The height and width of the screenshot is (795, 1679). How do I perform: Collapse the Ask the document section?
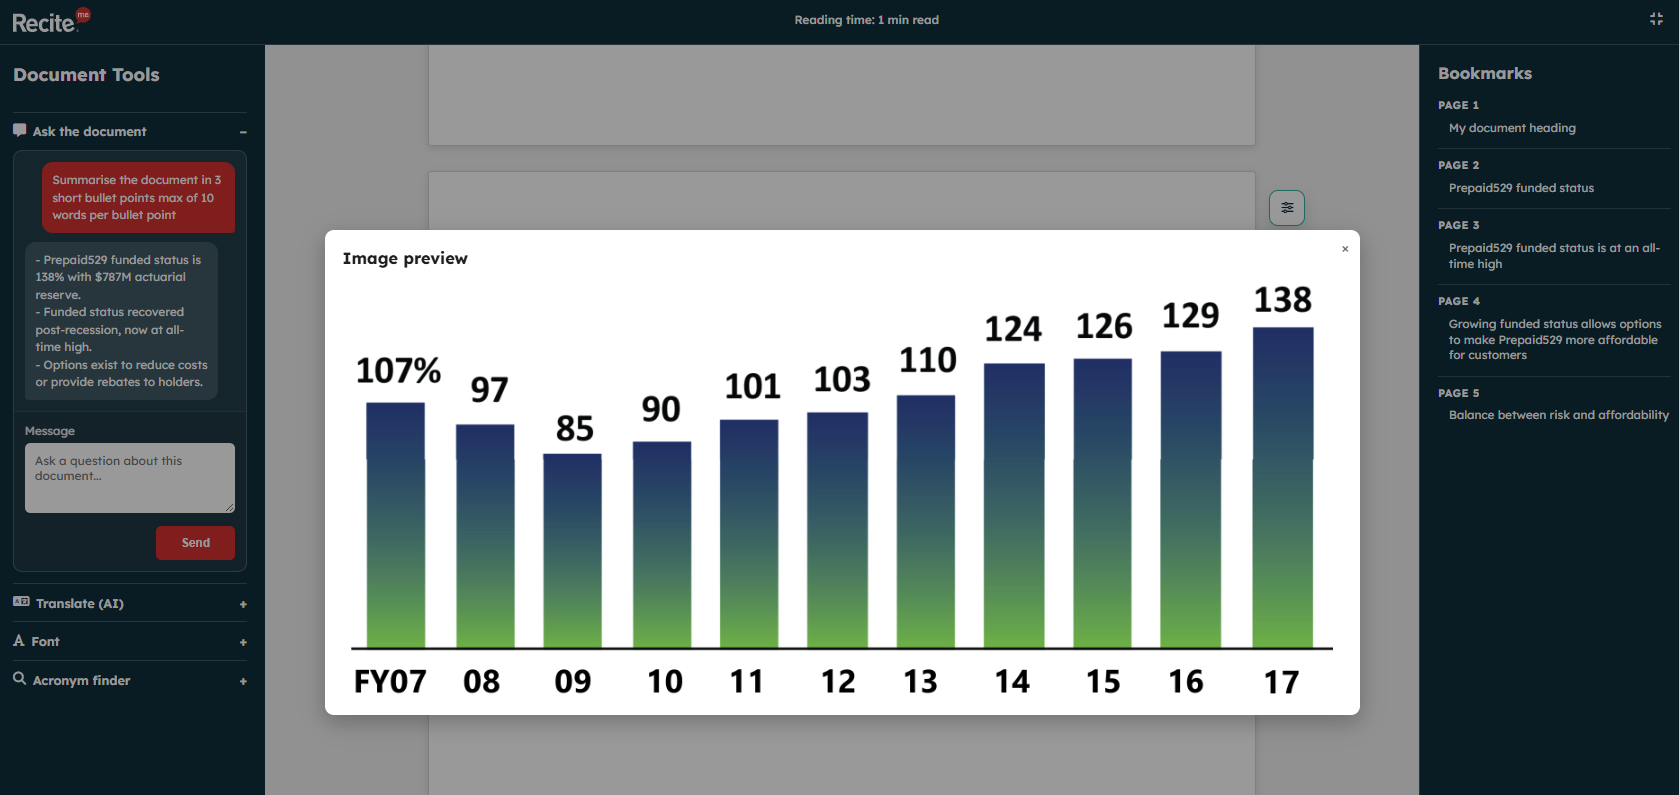point(243,132)
